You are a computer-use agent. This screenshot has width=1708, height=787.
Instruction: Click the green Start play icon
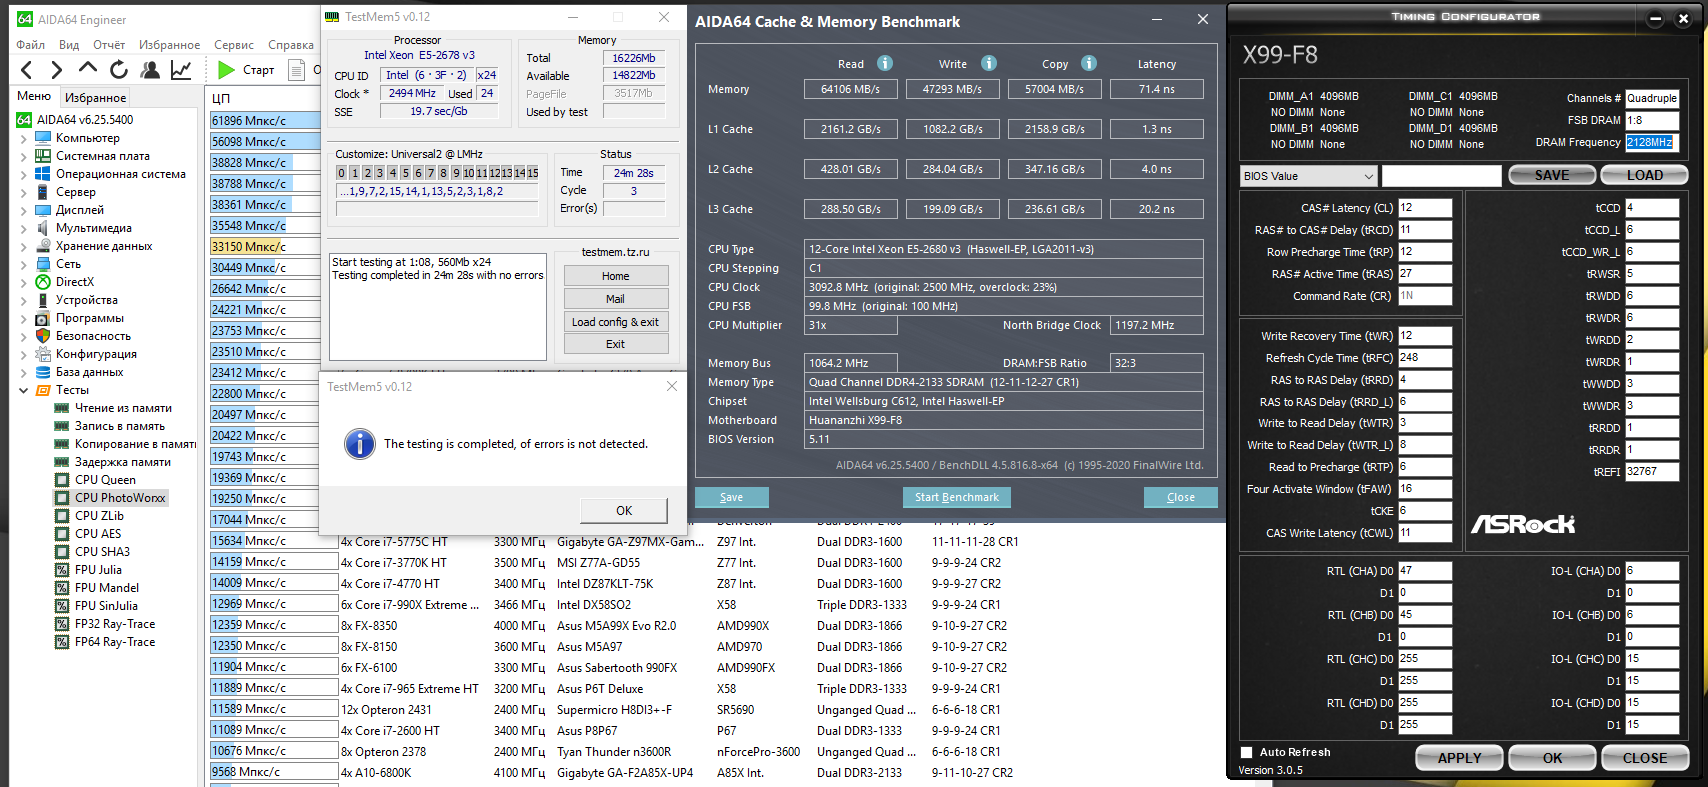(226, 70)
